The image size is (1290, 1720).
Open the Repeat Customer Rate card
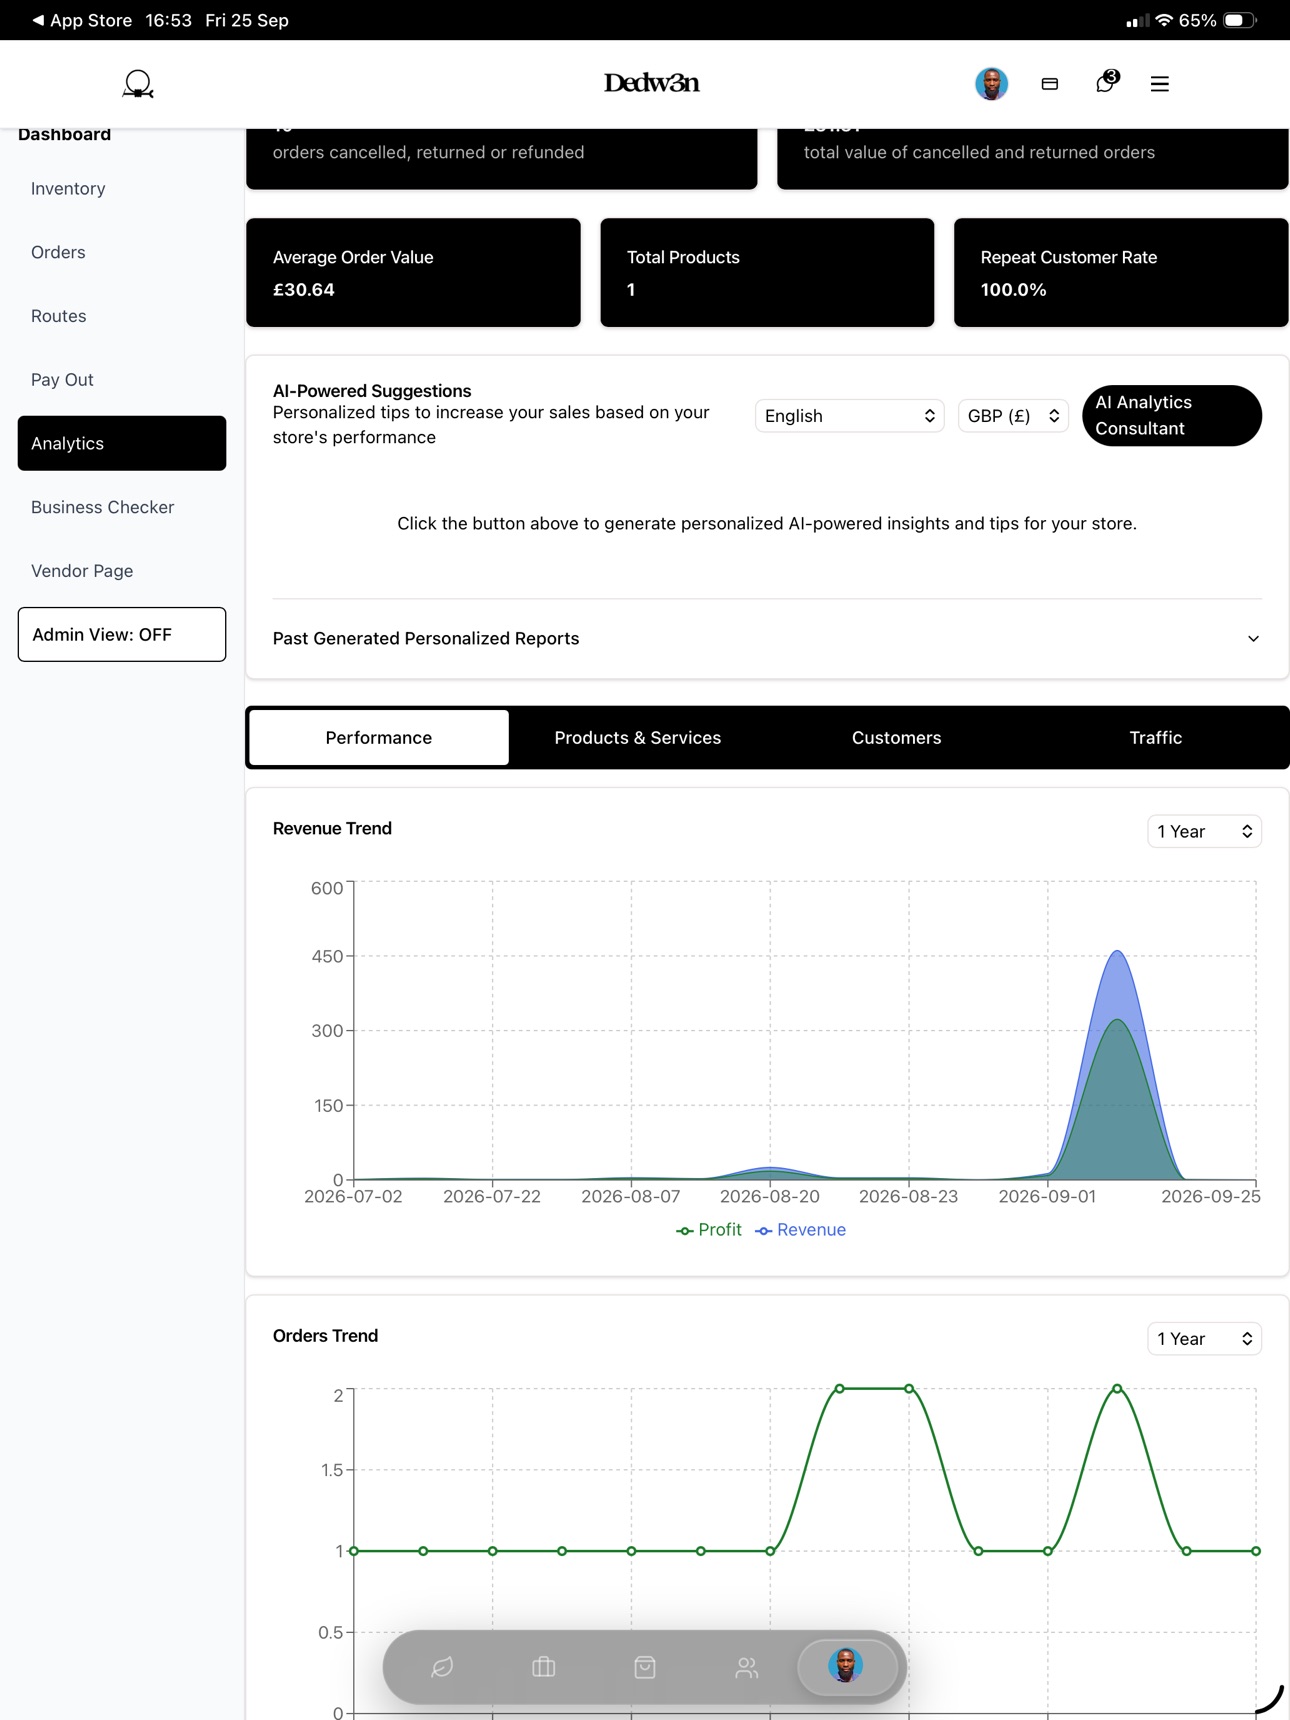click(x=1121, y=272)
